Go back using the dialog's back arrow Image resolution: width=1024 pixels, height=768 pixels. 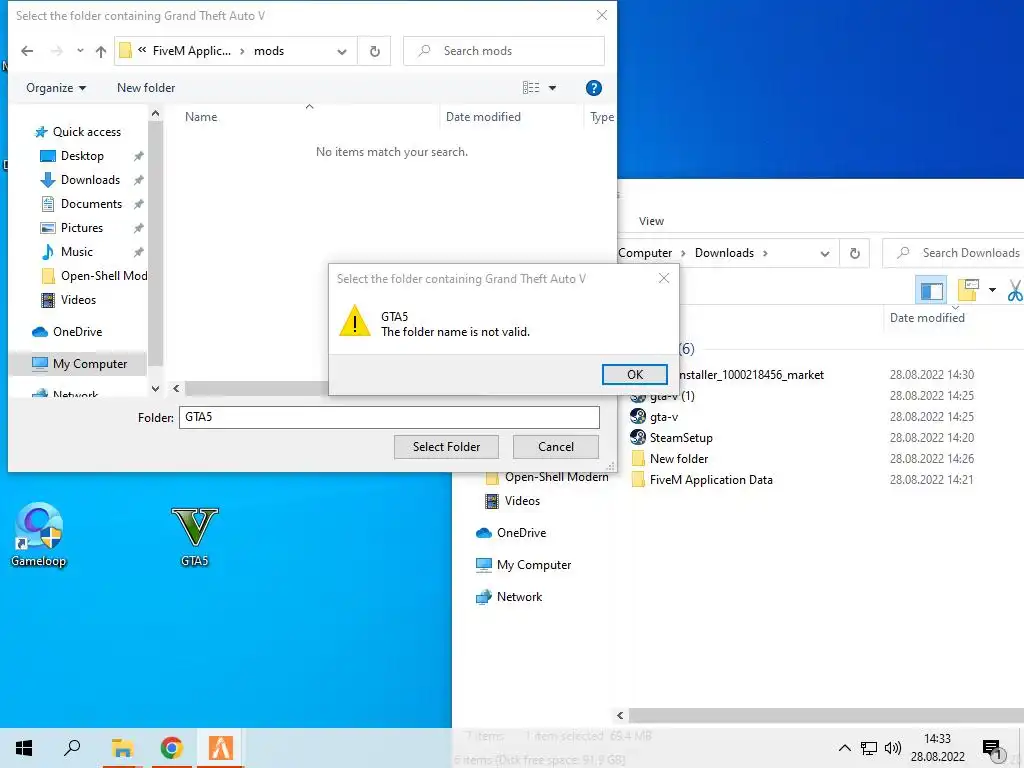click(x=27, y=51)
